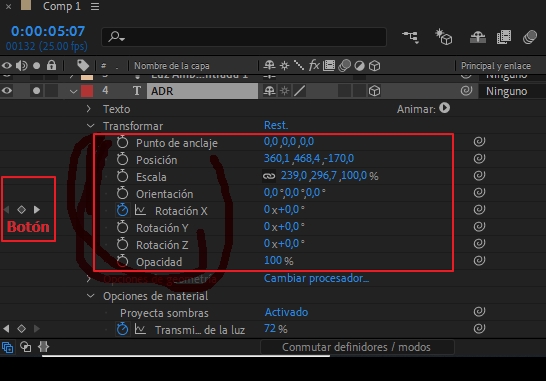
Task: Select the Comp 1 tab
Action: 62,6
